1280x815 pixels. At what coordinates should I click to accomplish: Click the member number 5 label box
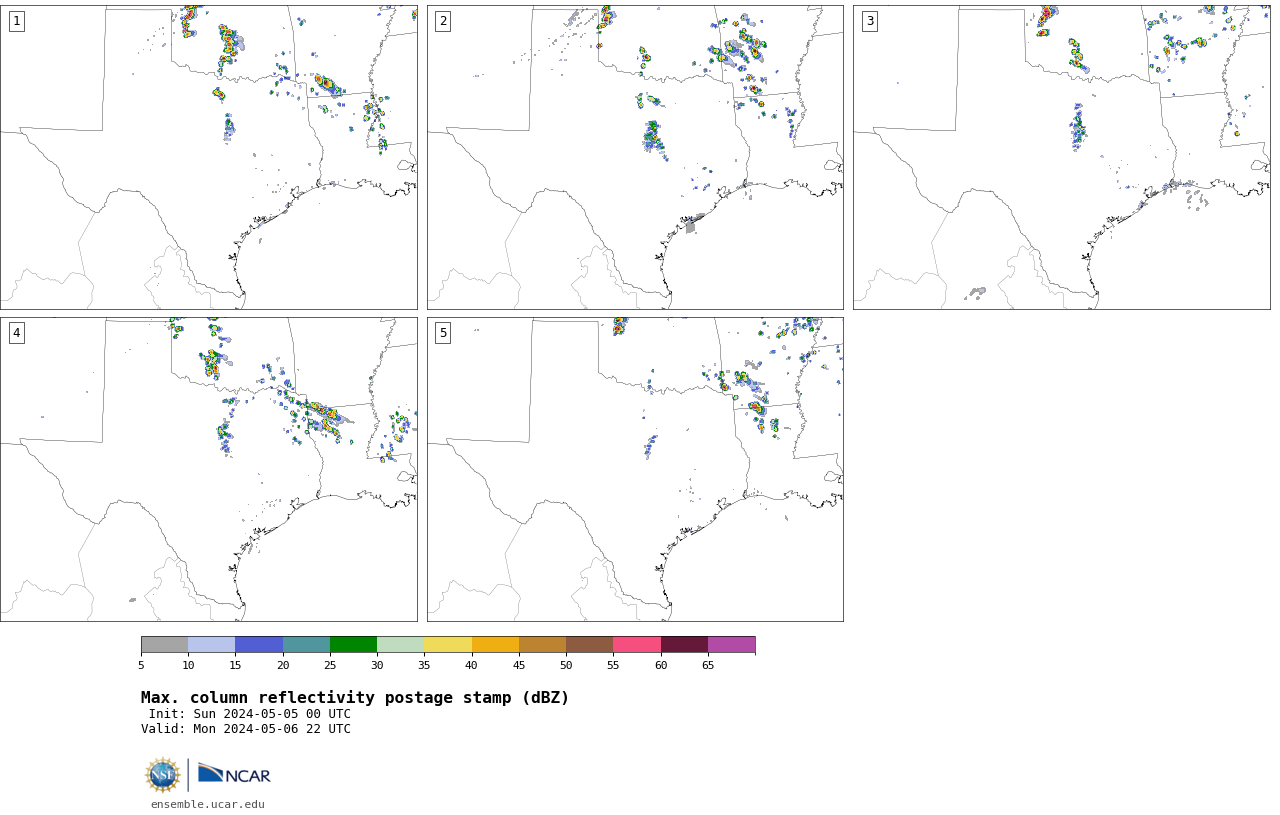click(443, 333)
